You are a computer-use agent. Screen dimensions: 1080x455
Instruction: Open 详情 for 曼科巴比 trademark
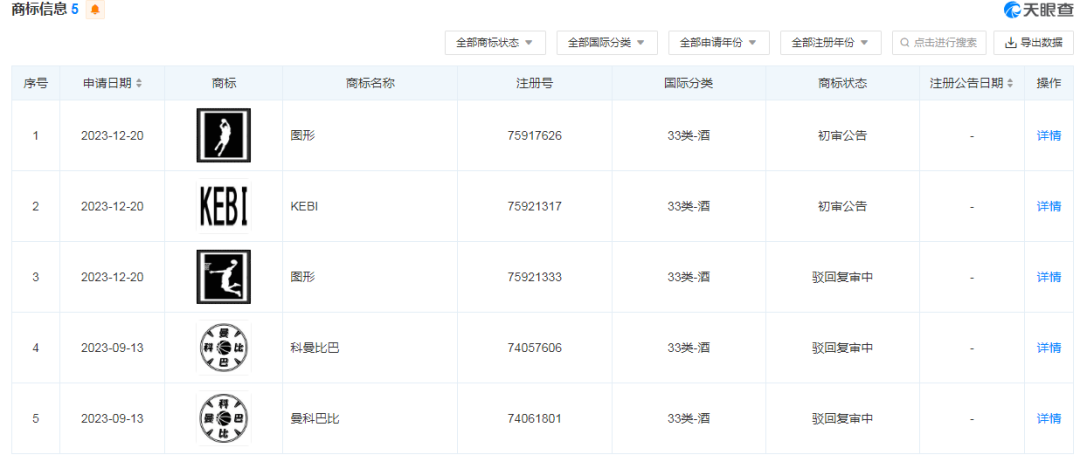click(1048, 418)
